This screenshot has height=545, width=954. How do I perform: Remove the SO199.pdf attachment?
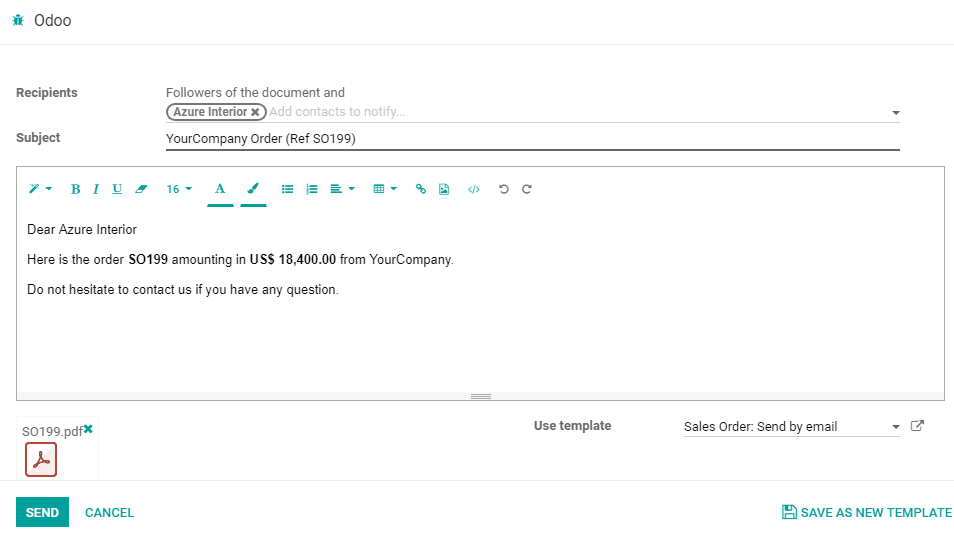tap(88, 429)
